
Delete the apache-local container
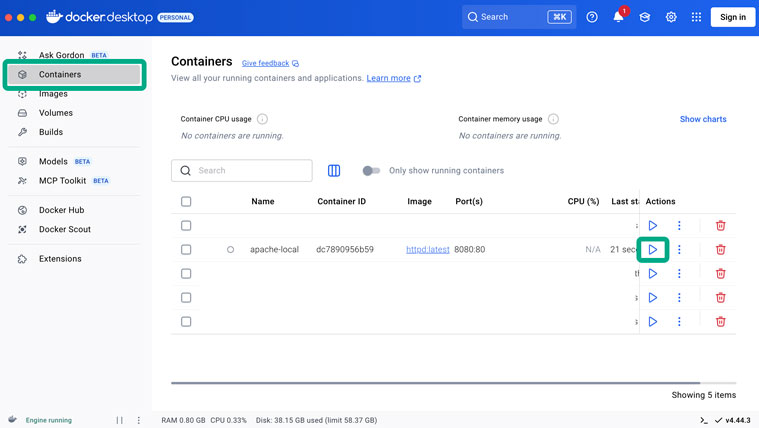tap(720, 249)
